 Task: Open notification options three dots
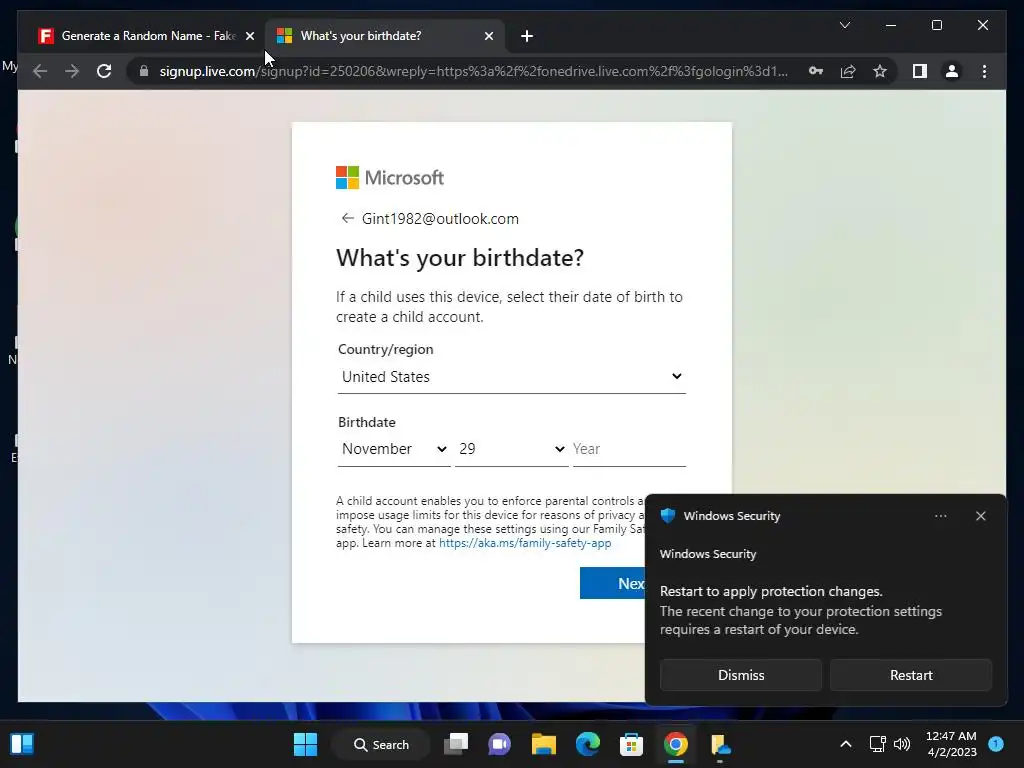(x=940, y=516)
